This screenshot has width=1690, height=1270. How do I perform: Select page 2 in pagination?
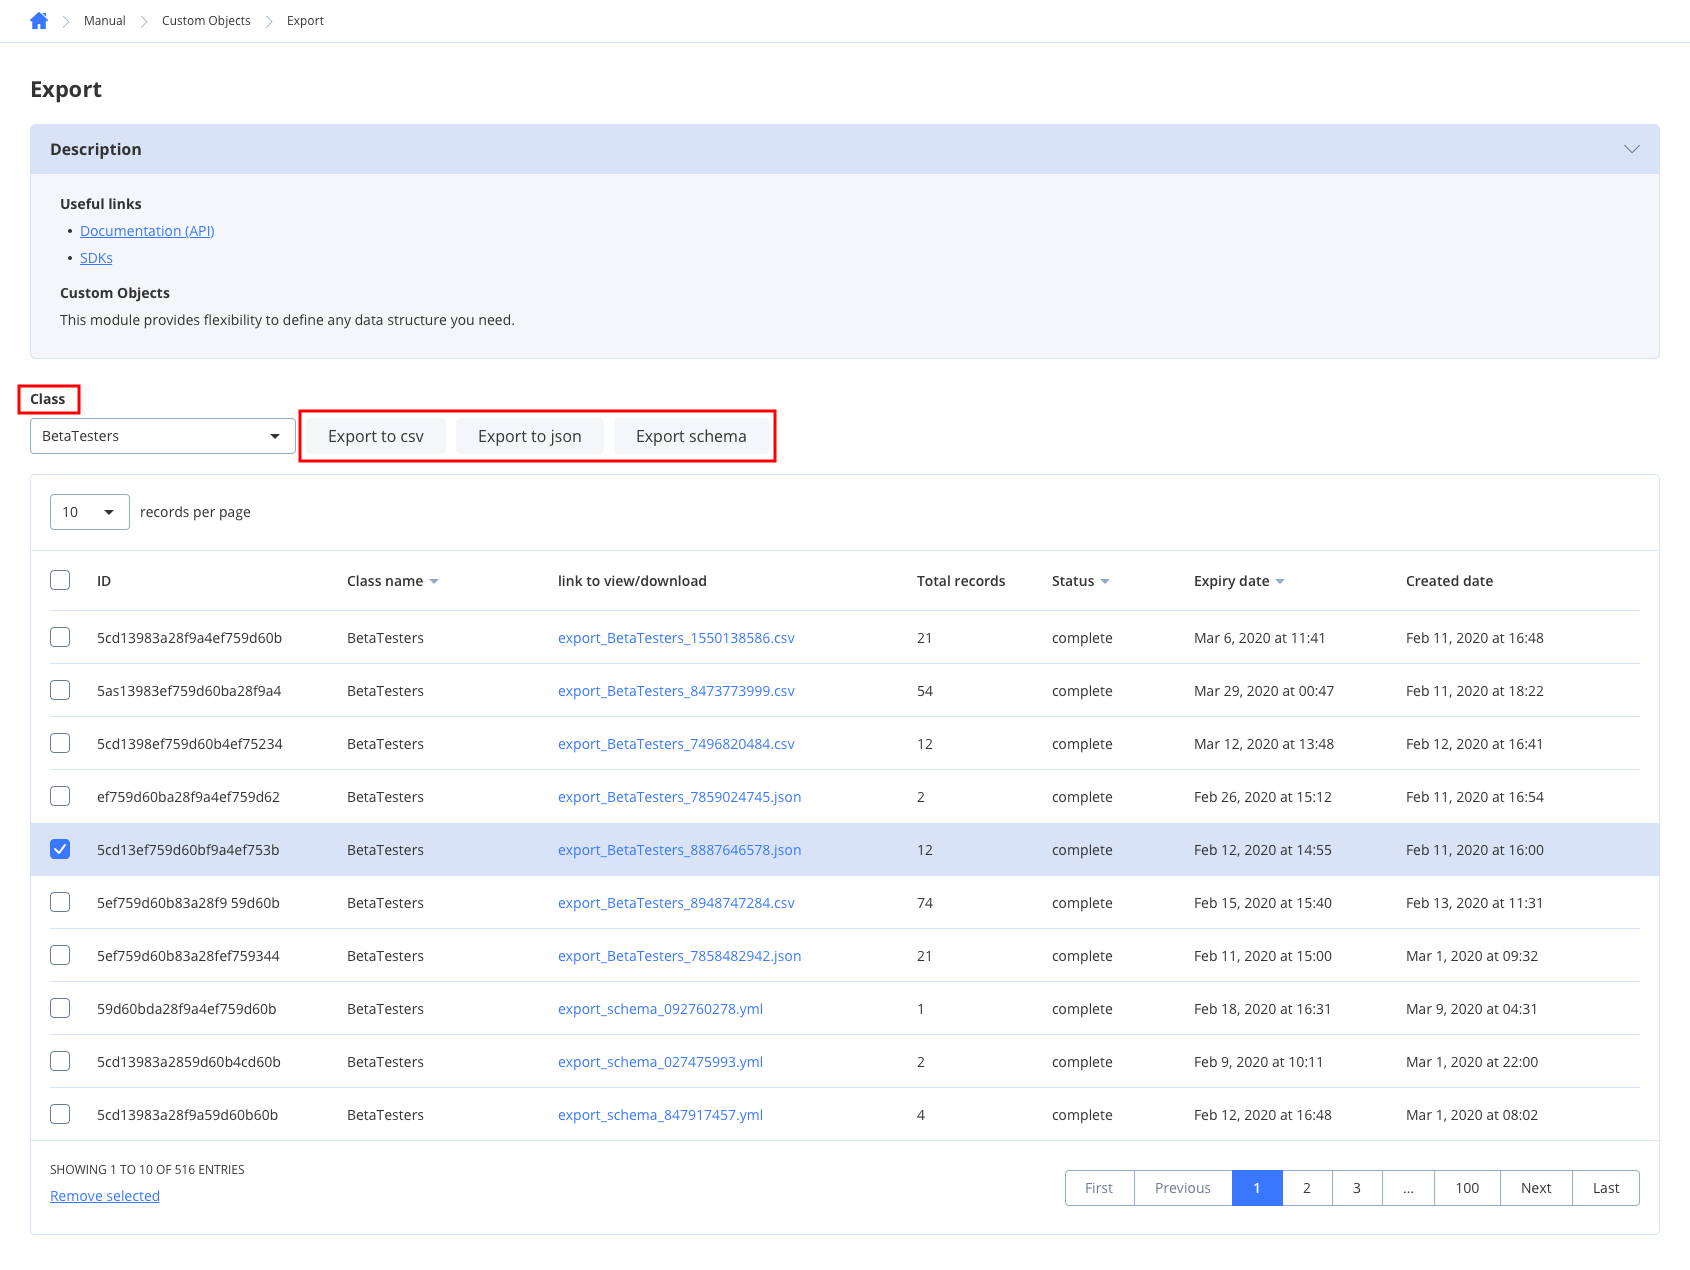[1307, 1188]
